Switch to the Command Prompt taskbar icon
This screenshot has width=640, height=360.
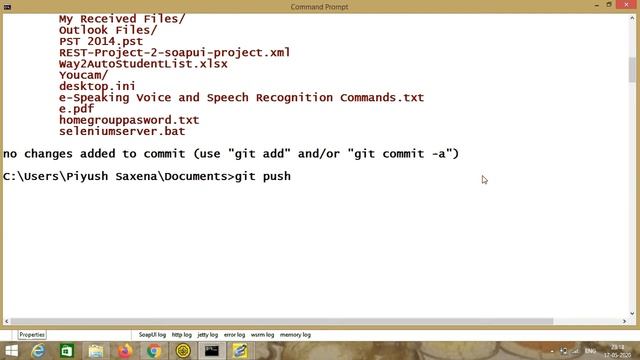pos(211,351)
